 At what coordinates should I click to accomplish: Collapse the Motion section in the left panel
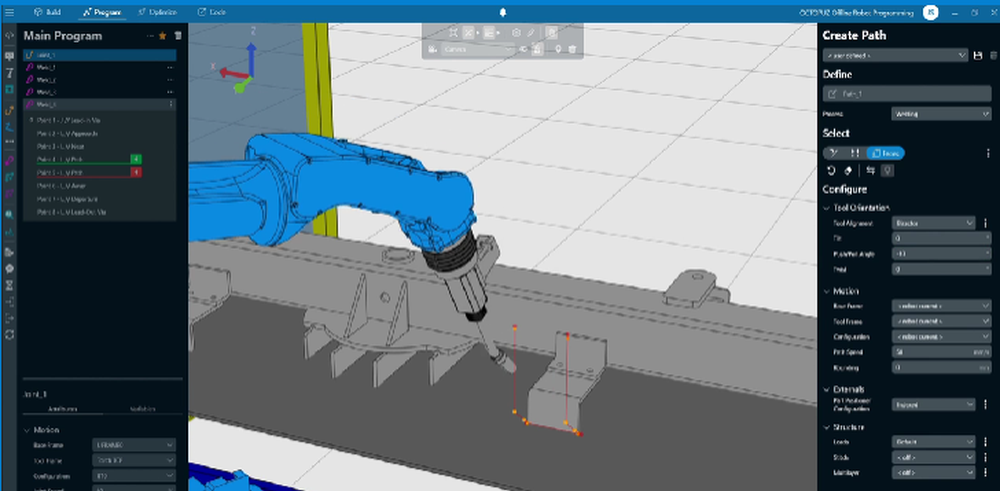click(27, 430)
